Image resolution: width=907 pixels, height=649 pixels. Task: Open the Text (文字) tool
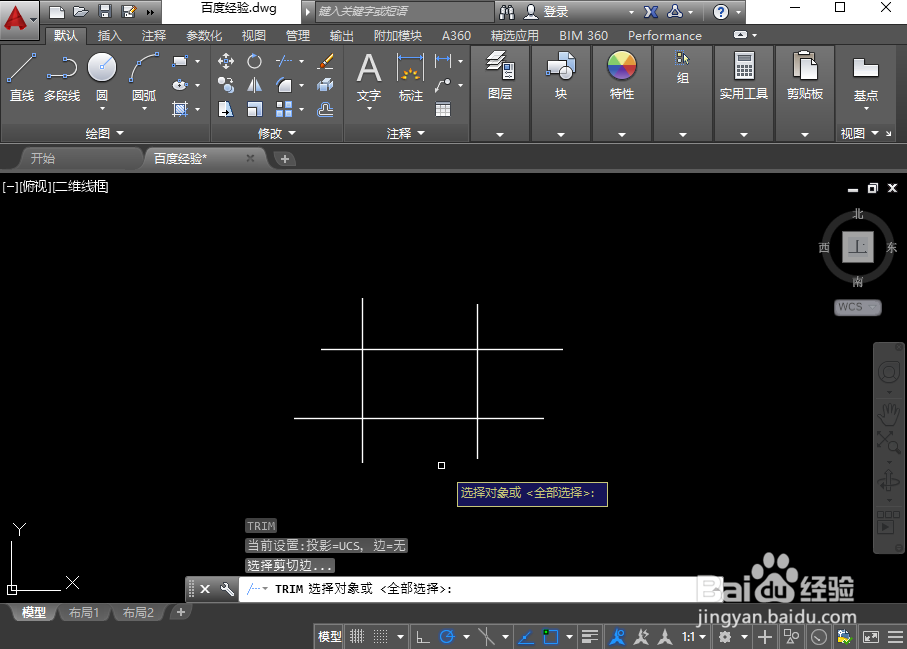click(368, 77)
